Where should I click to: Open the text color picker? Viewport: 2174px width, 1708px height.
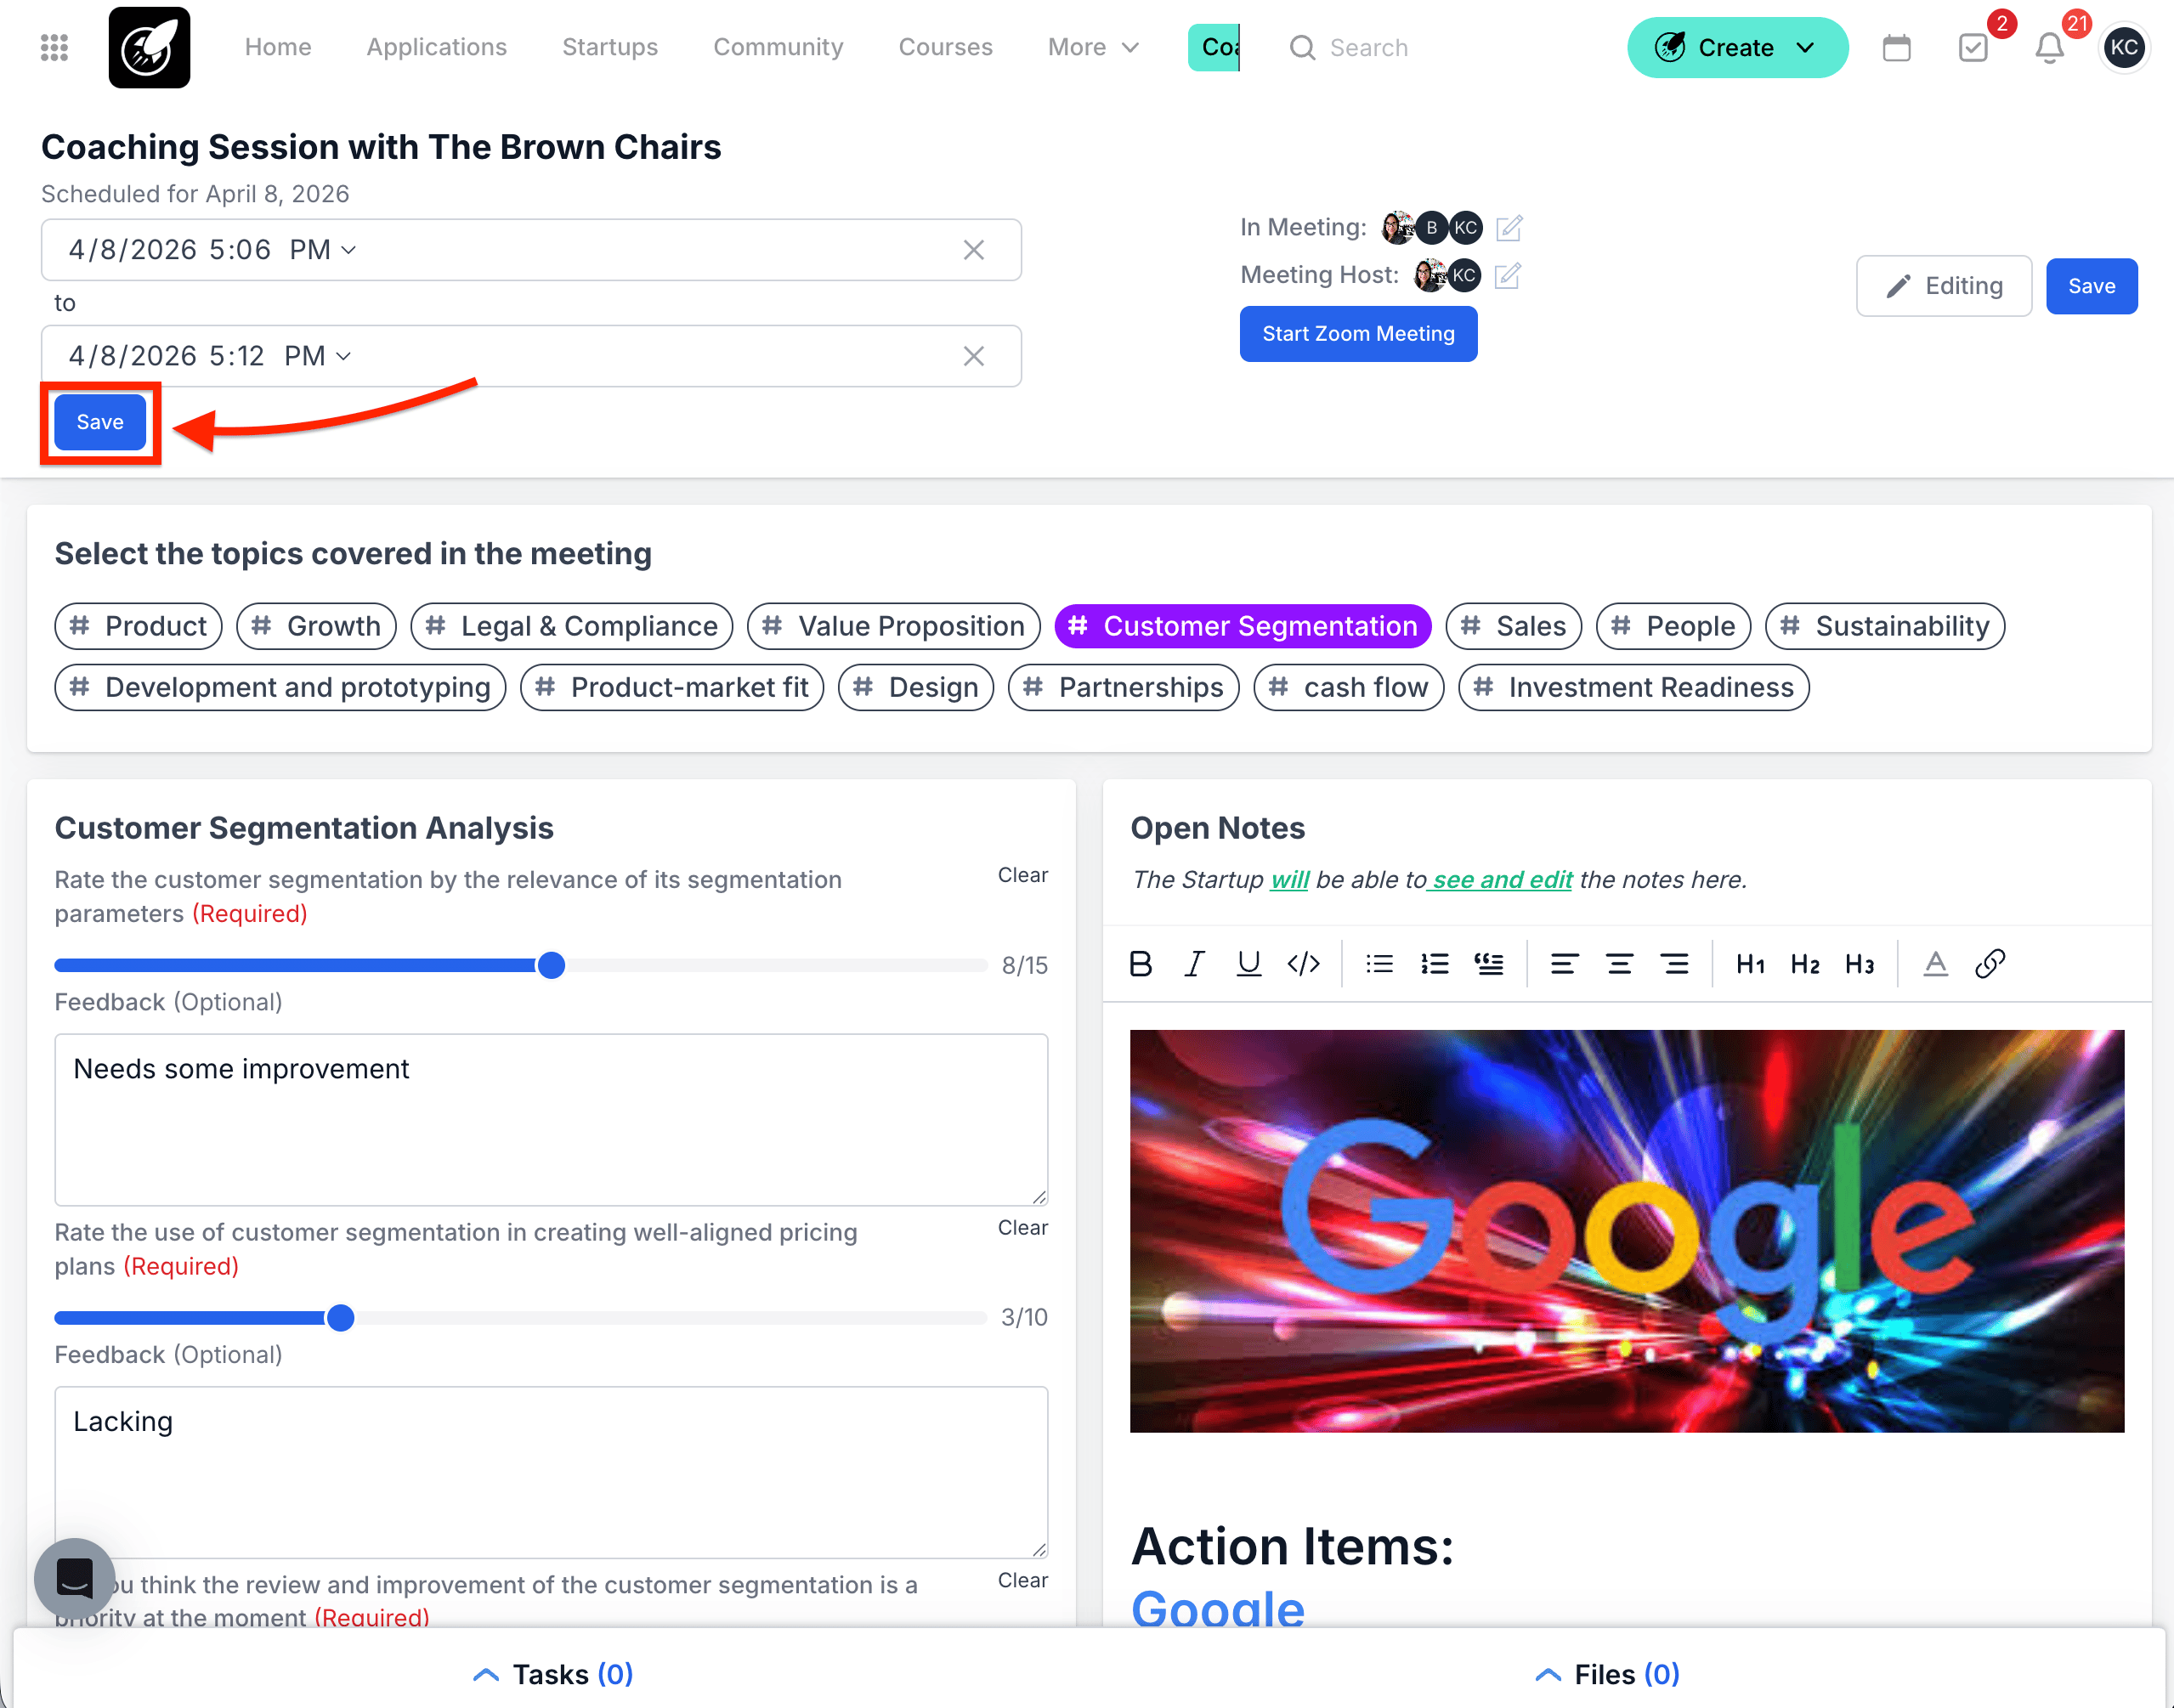tap(1936, 964)
